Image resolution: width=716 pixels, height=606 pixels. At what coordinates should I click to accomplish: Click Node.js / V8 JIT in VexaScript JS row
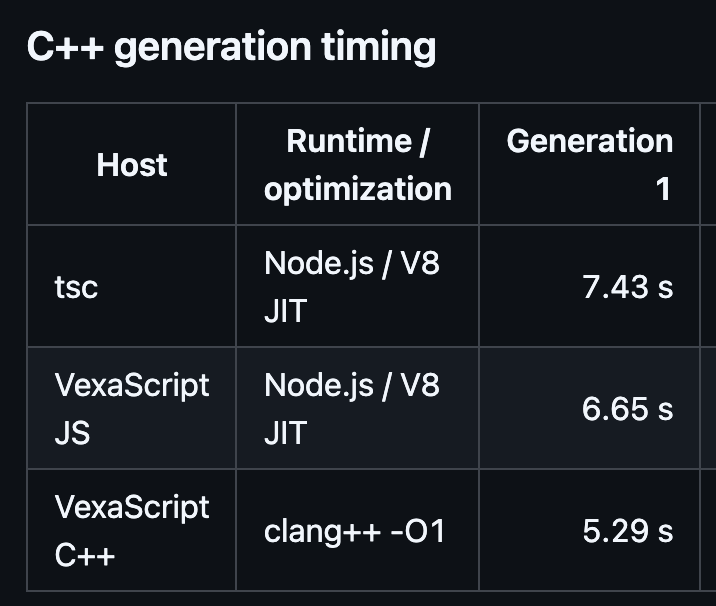[x=358, y=408]
